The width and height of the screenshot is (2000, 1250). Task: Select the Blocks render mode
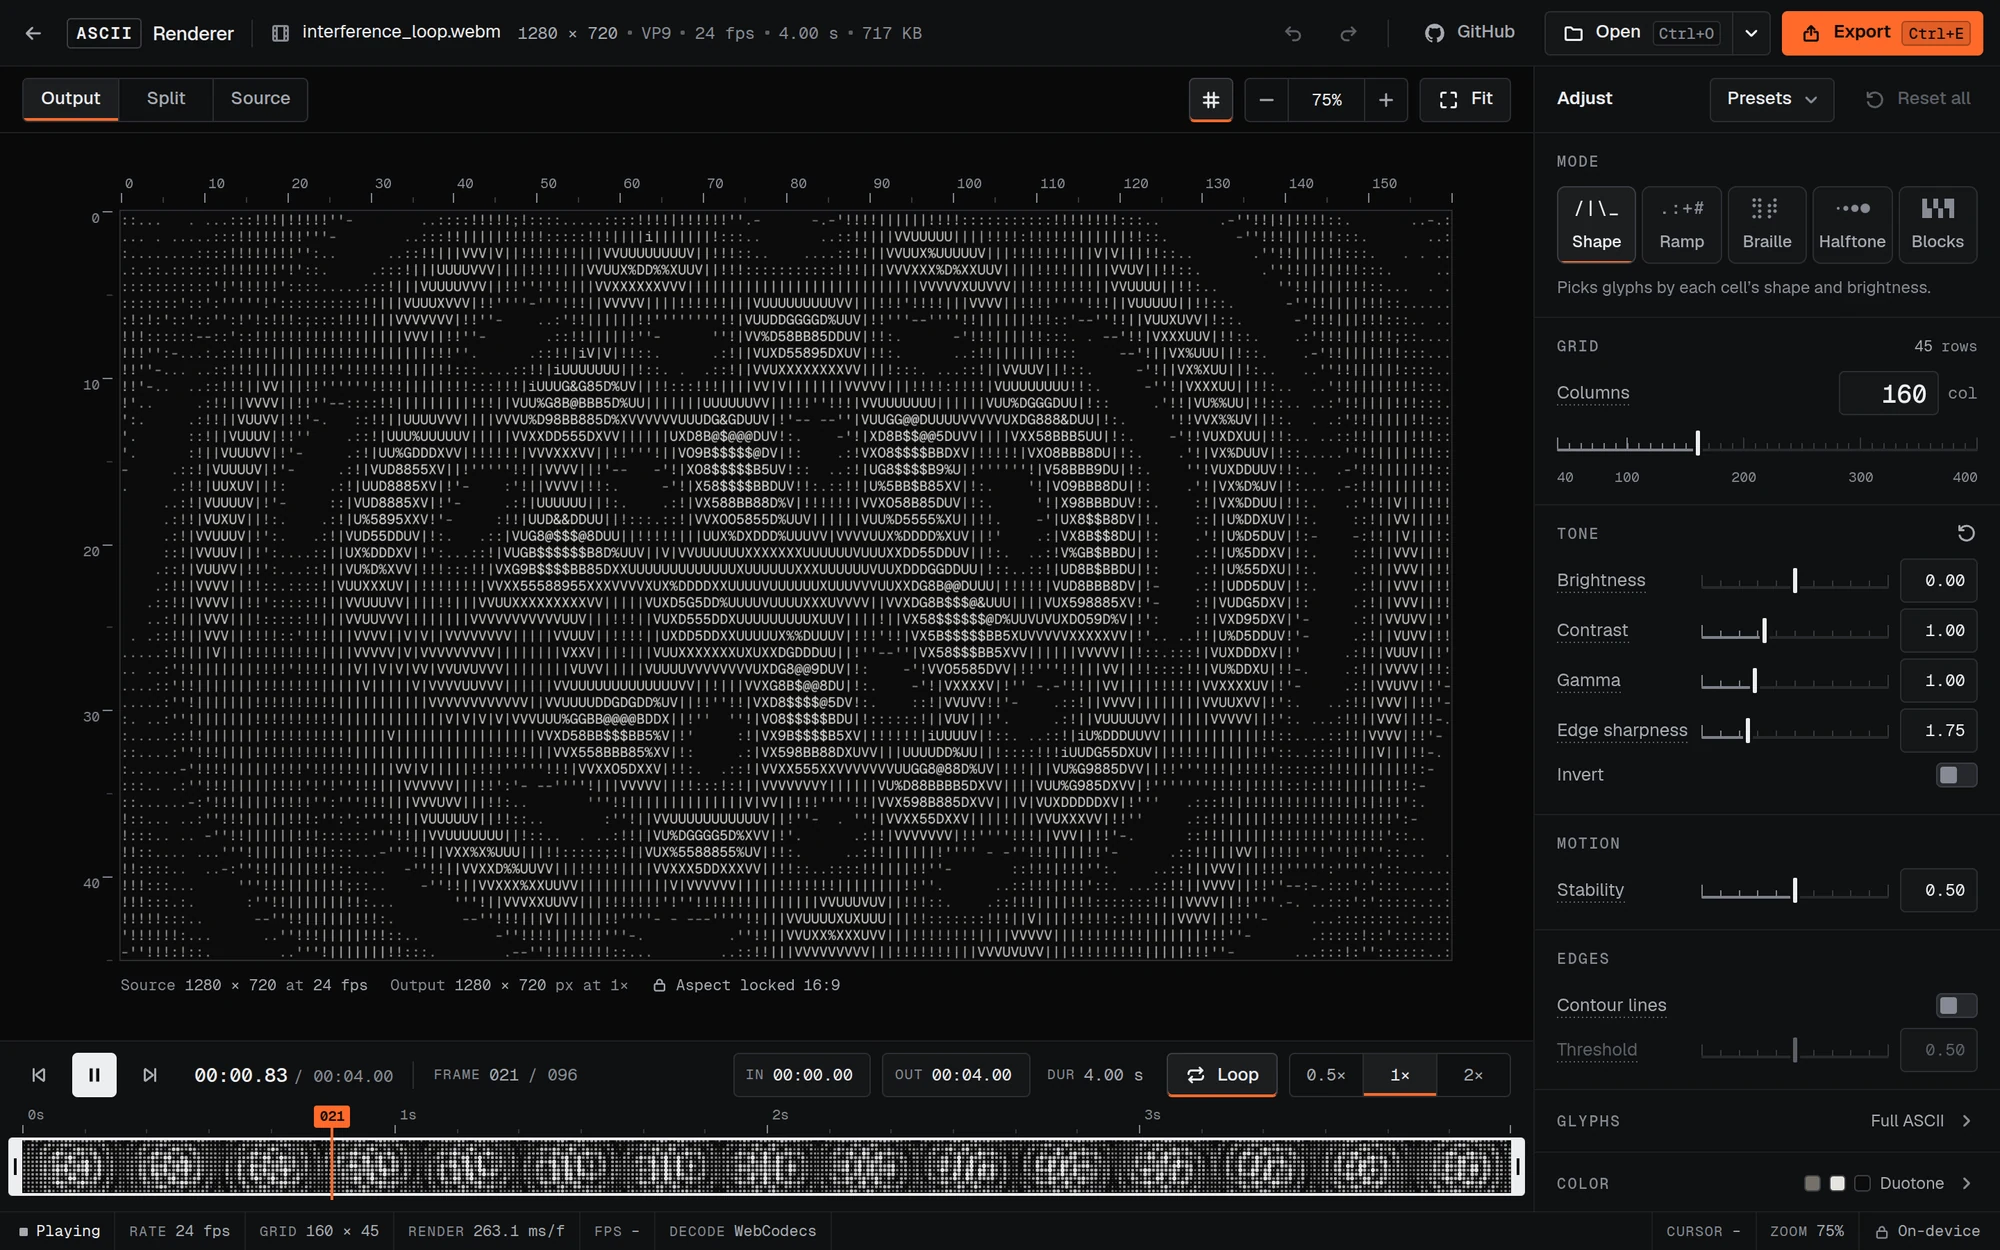click(1937, 224)
